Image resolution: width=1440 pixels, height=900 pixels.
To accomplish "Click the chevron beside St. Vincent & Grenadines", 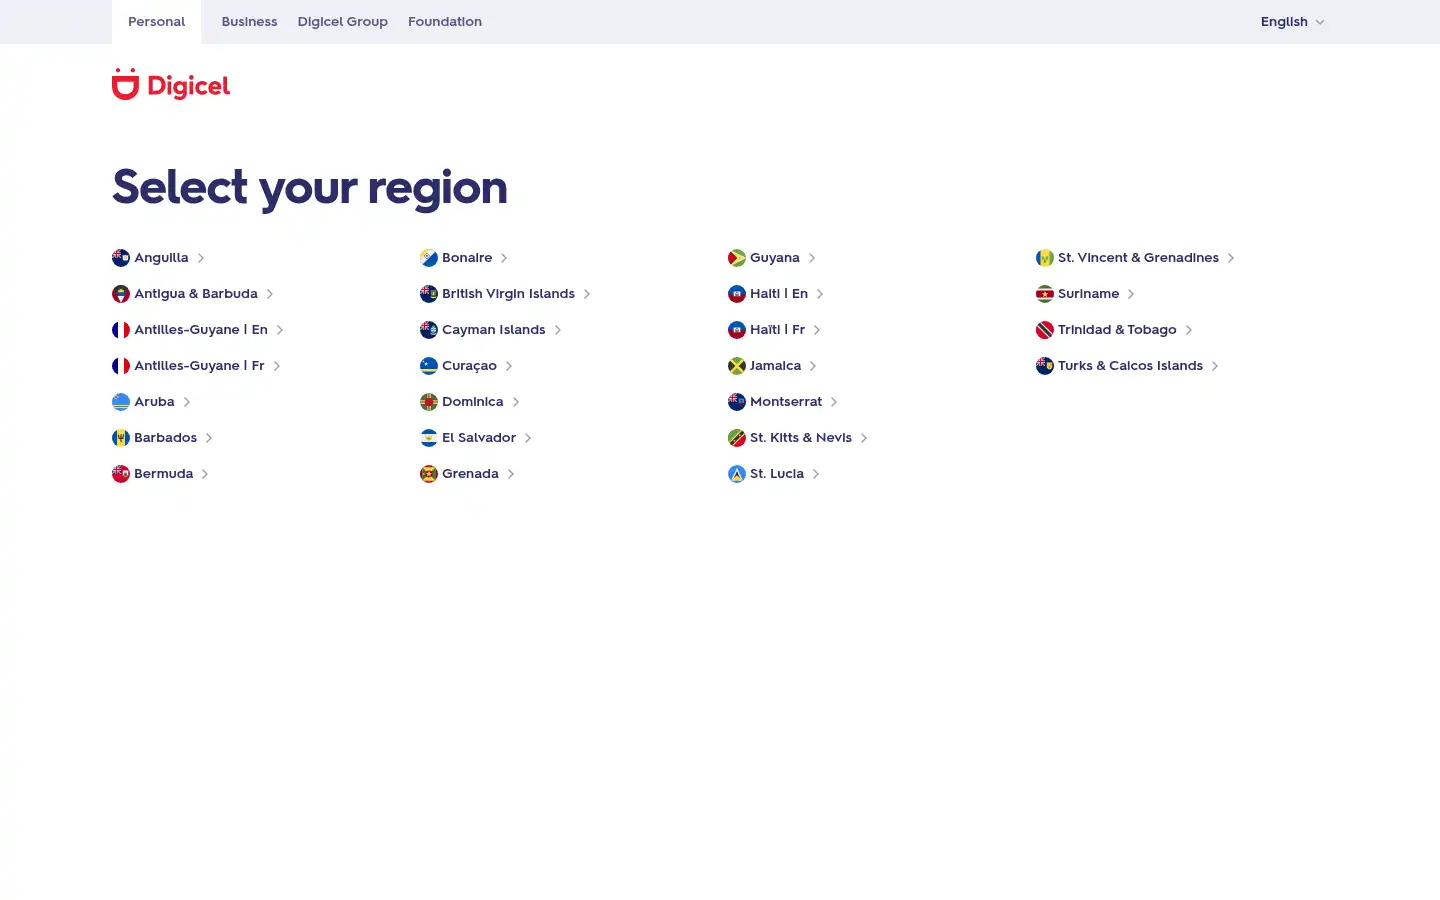I will [1231, 258].
